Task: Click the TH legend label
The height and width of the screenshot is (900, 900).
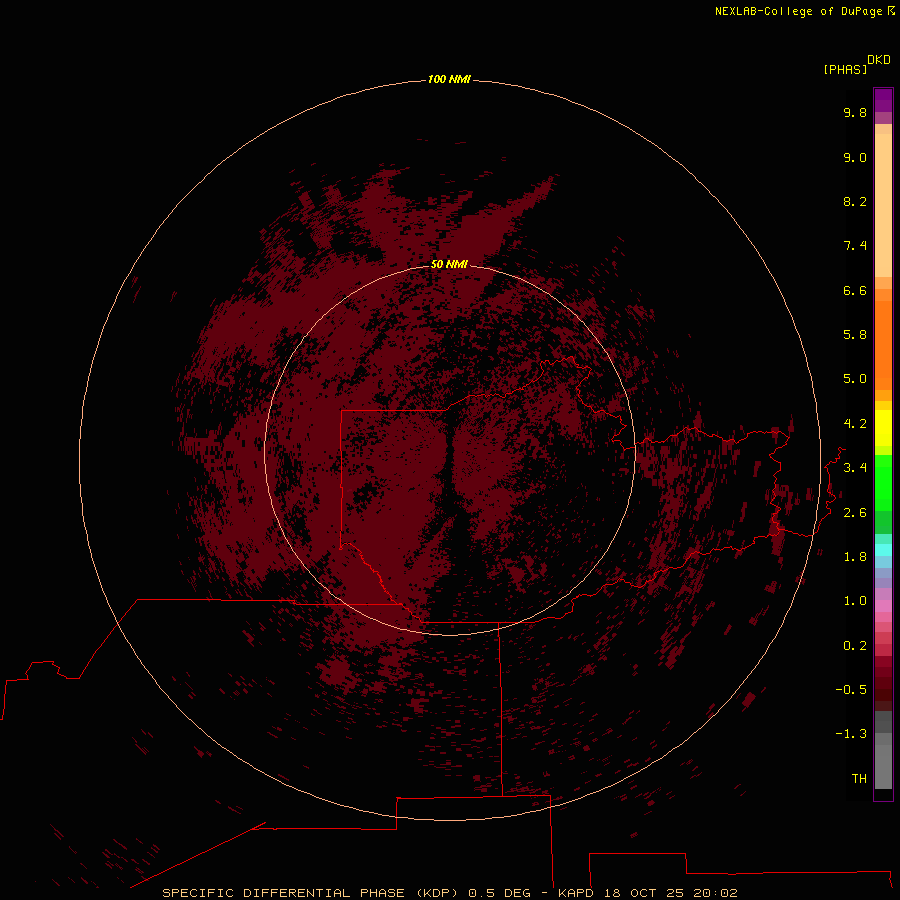Action: click(859, 779)
